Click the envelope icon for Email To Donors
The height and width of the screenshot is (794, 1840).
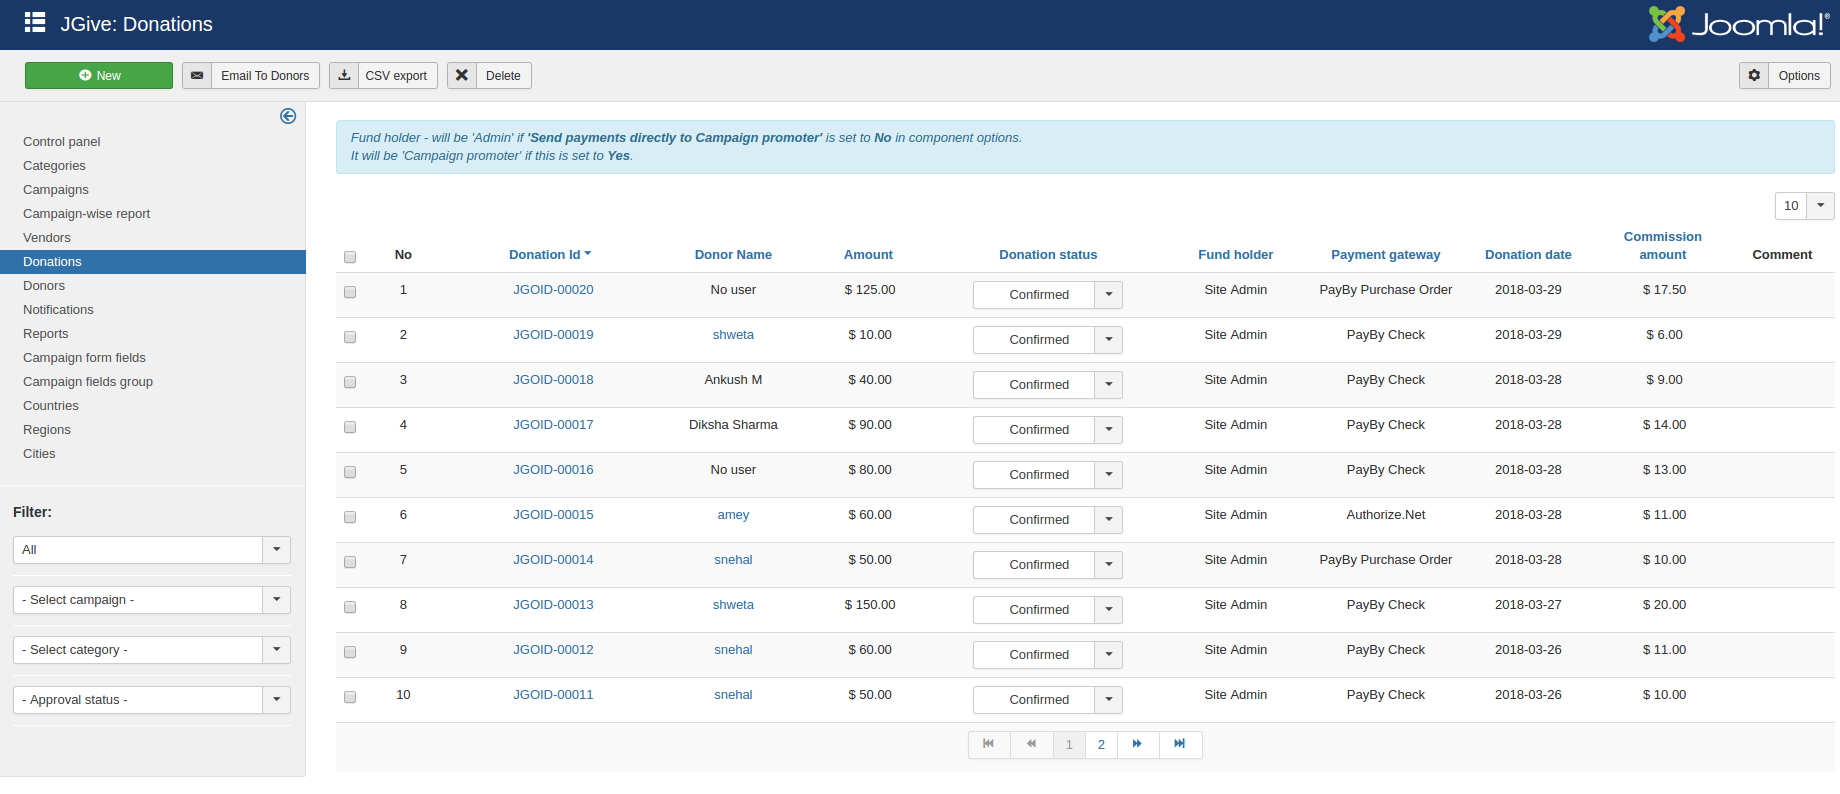click(x=197, y=76)
